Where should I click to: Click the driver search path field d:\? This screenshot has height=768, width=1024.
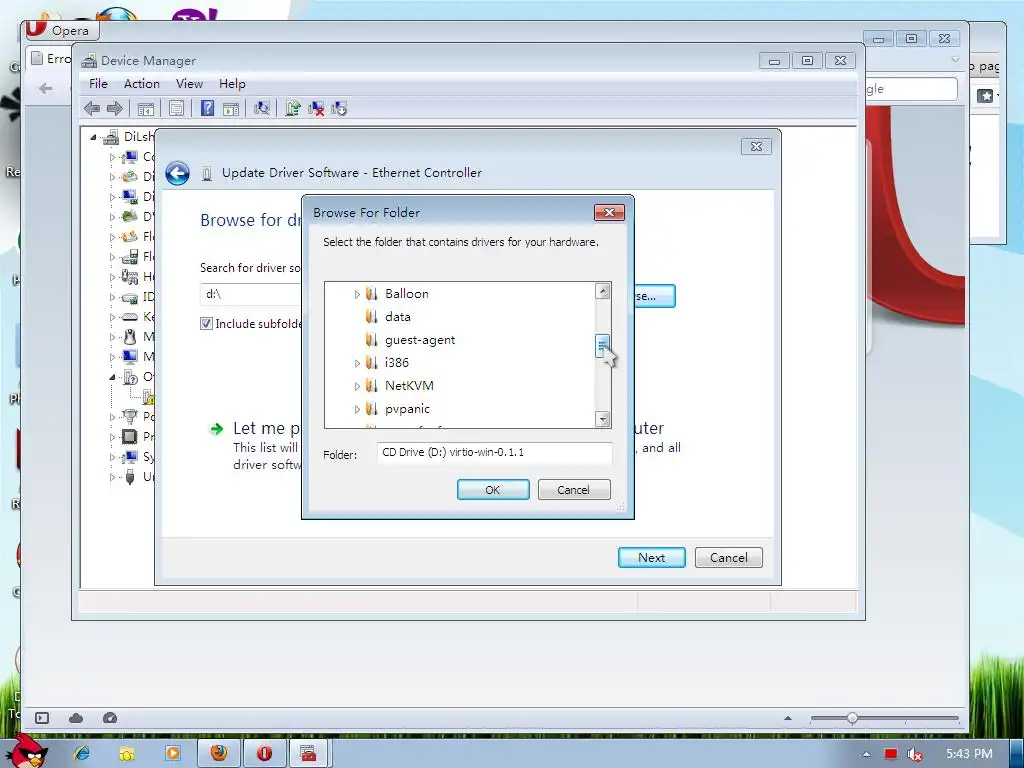pos(251,294)
